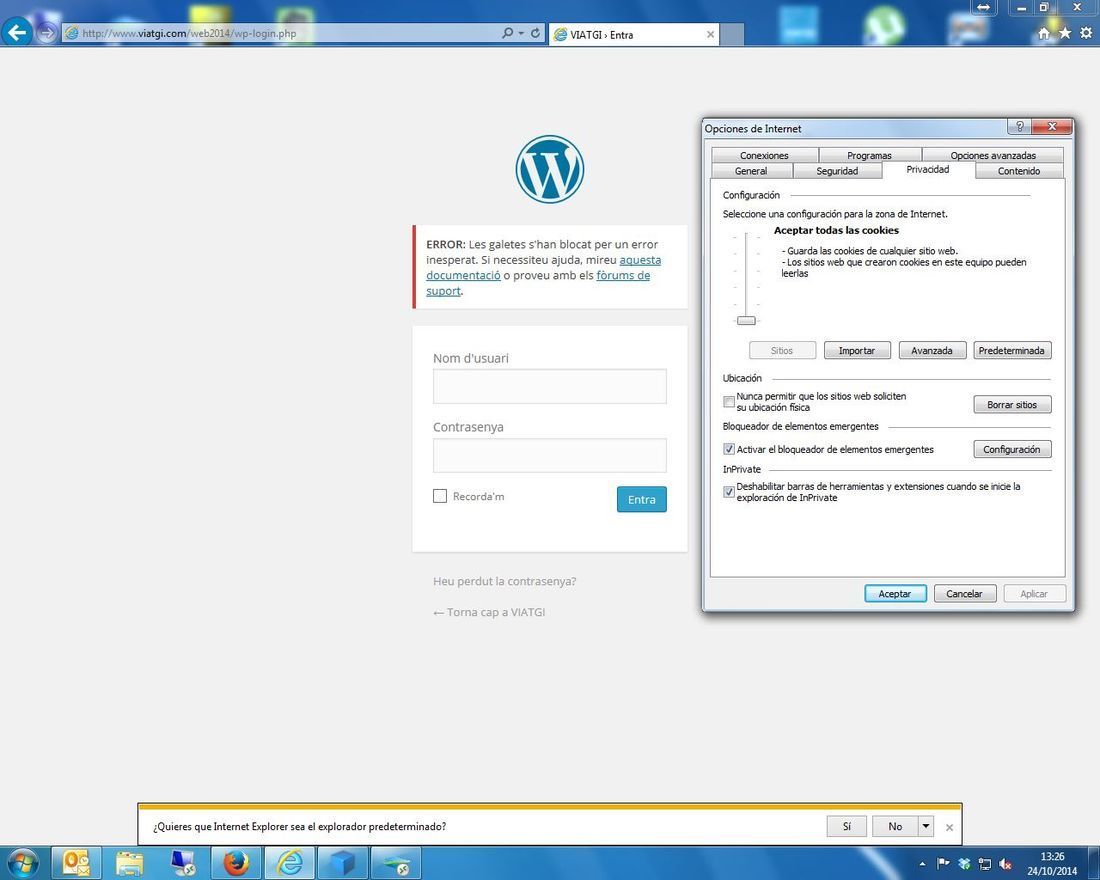Switch to the Programas tab
Image resolution: width=1100 pixels, height=880 pixels.
[869, 155]
